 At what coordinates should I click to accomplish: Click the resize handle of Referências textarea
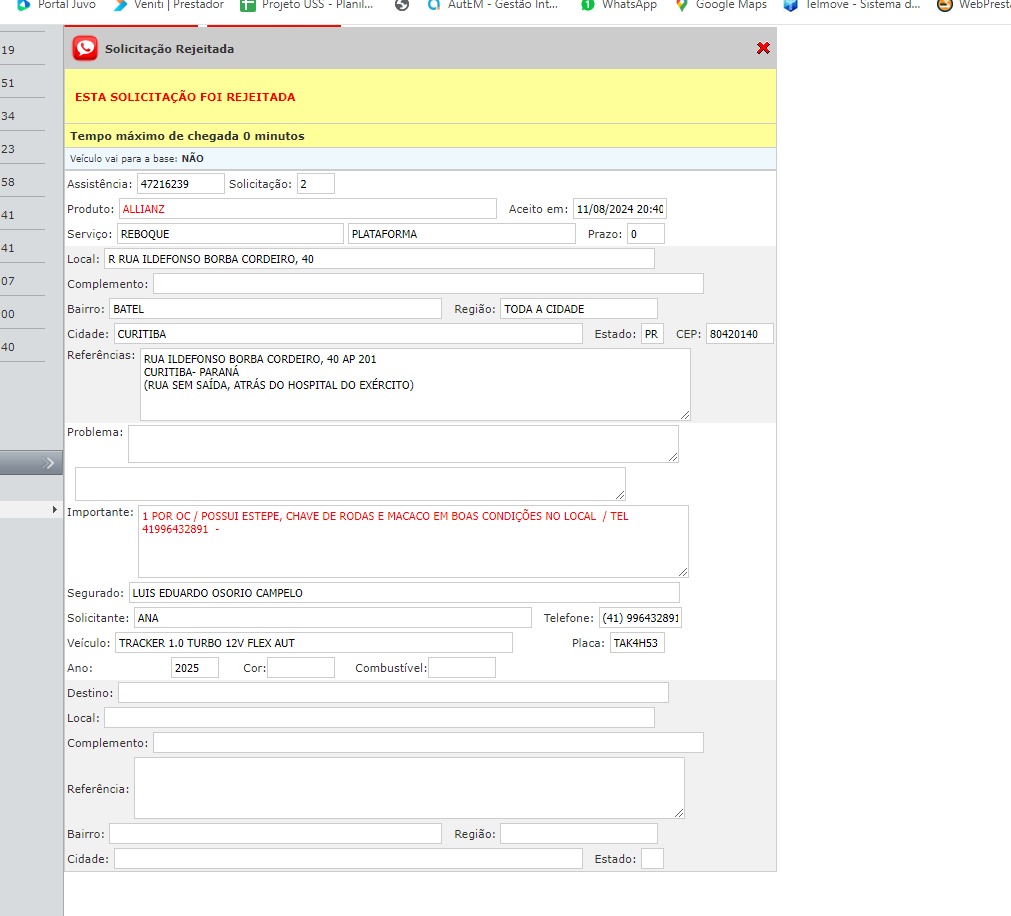(x=684, y=414)
